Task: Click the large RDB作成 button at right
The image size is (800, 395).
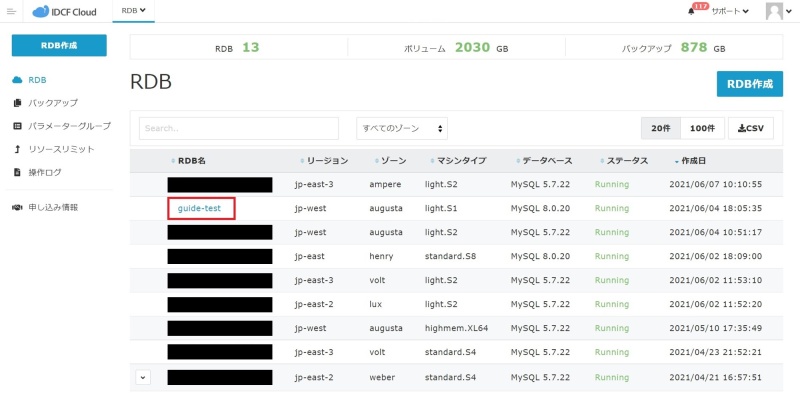Action: coord(749,84)
